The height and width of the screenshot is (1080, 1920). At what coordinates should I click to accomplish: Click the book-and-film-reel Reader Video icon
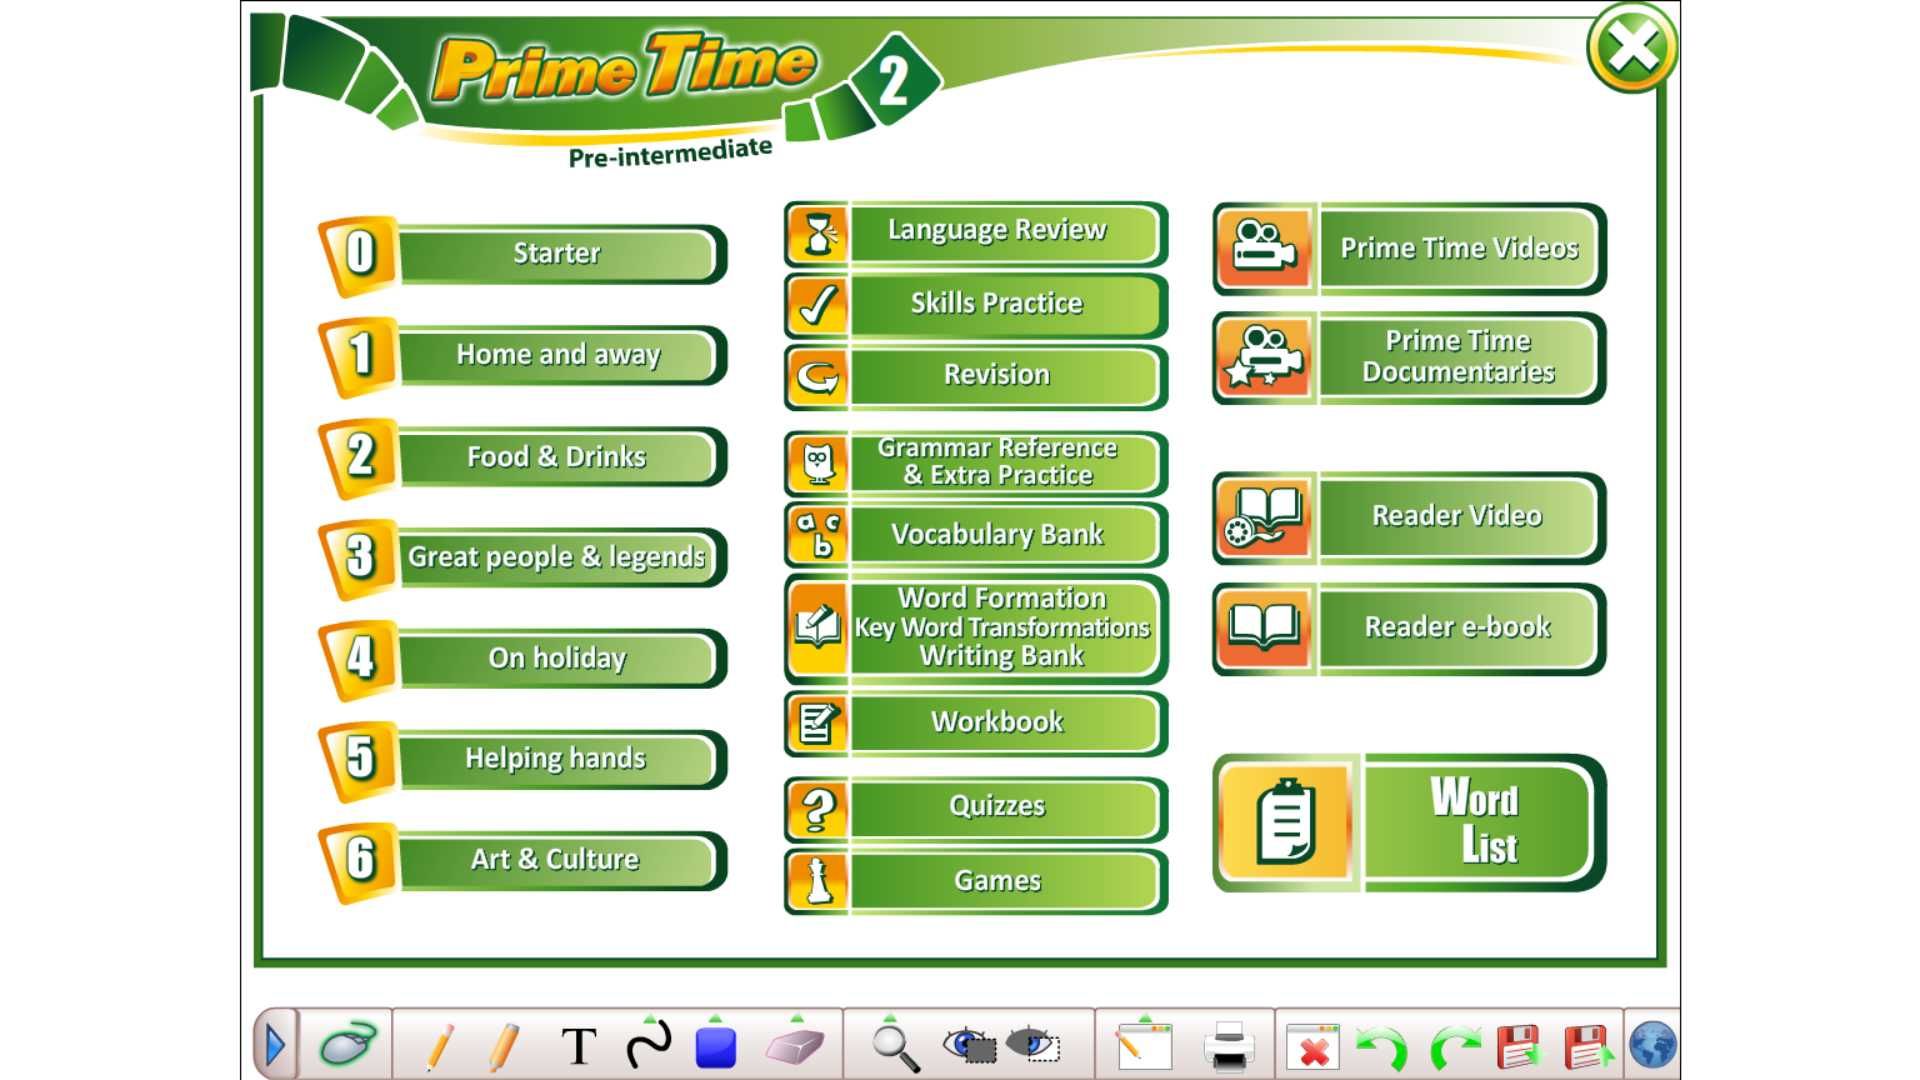[x=1264, y=517]
